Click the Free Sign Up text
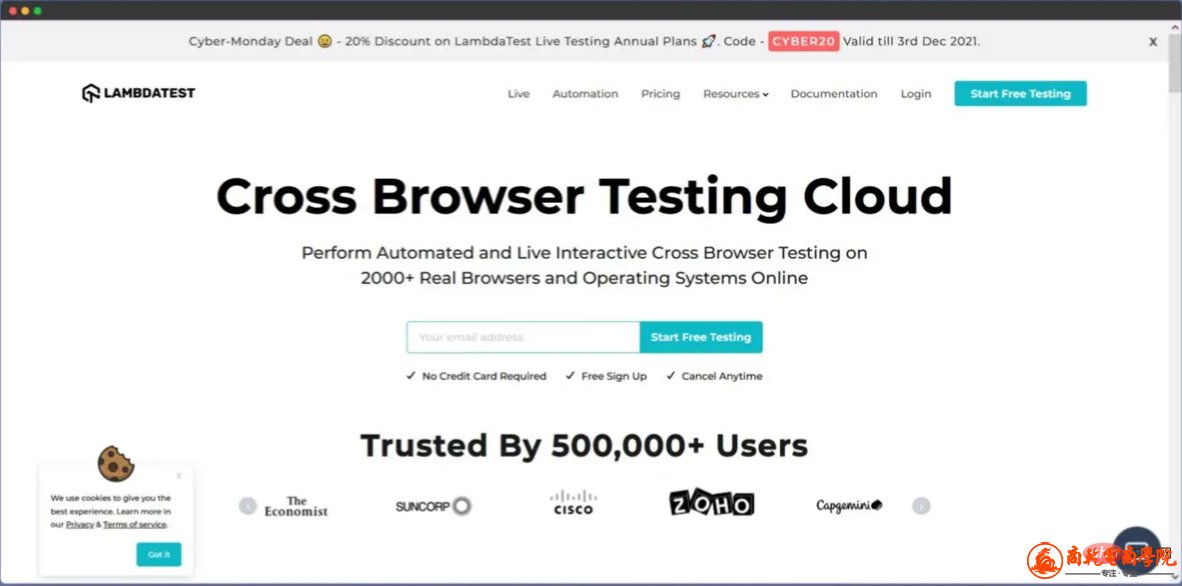The image size is (1182, 586). (614, 376)
